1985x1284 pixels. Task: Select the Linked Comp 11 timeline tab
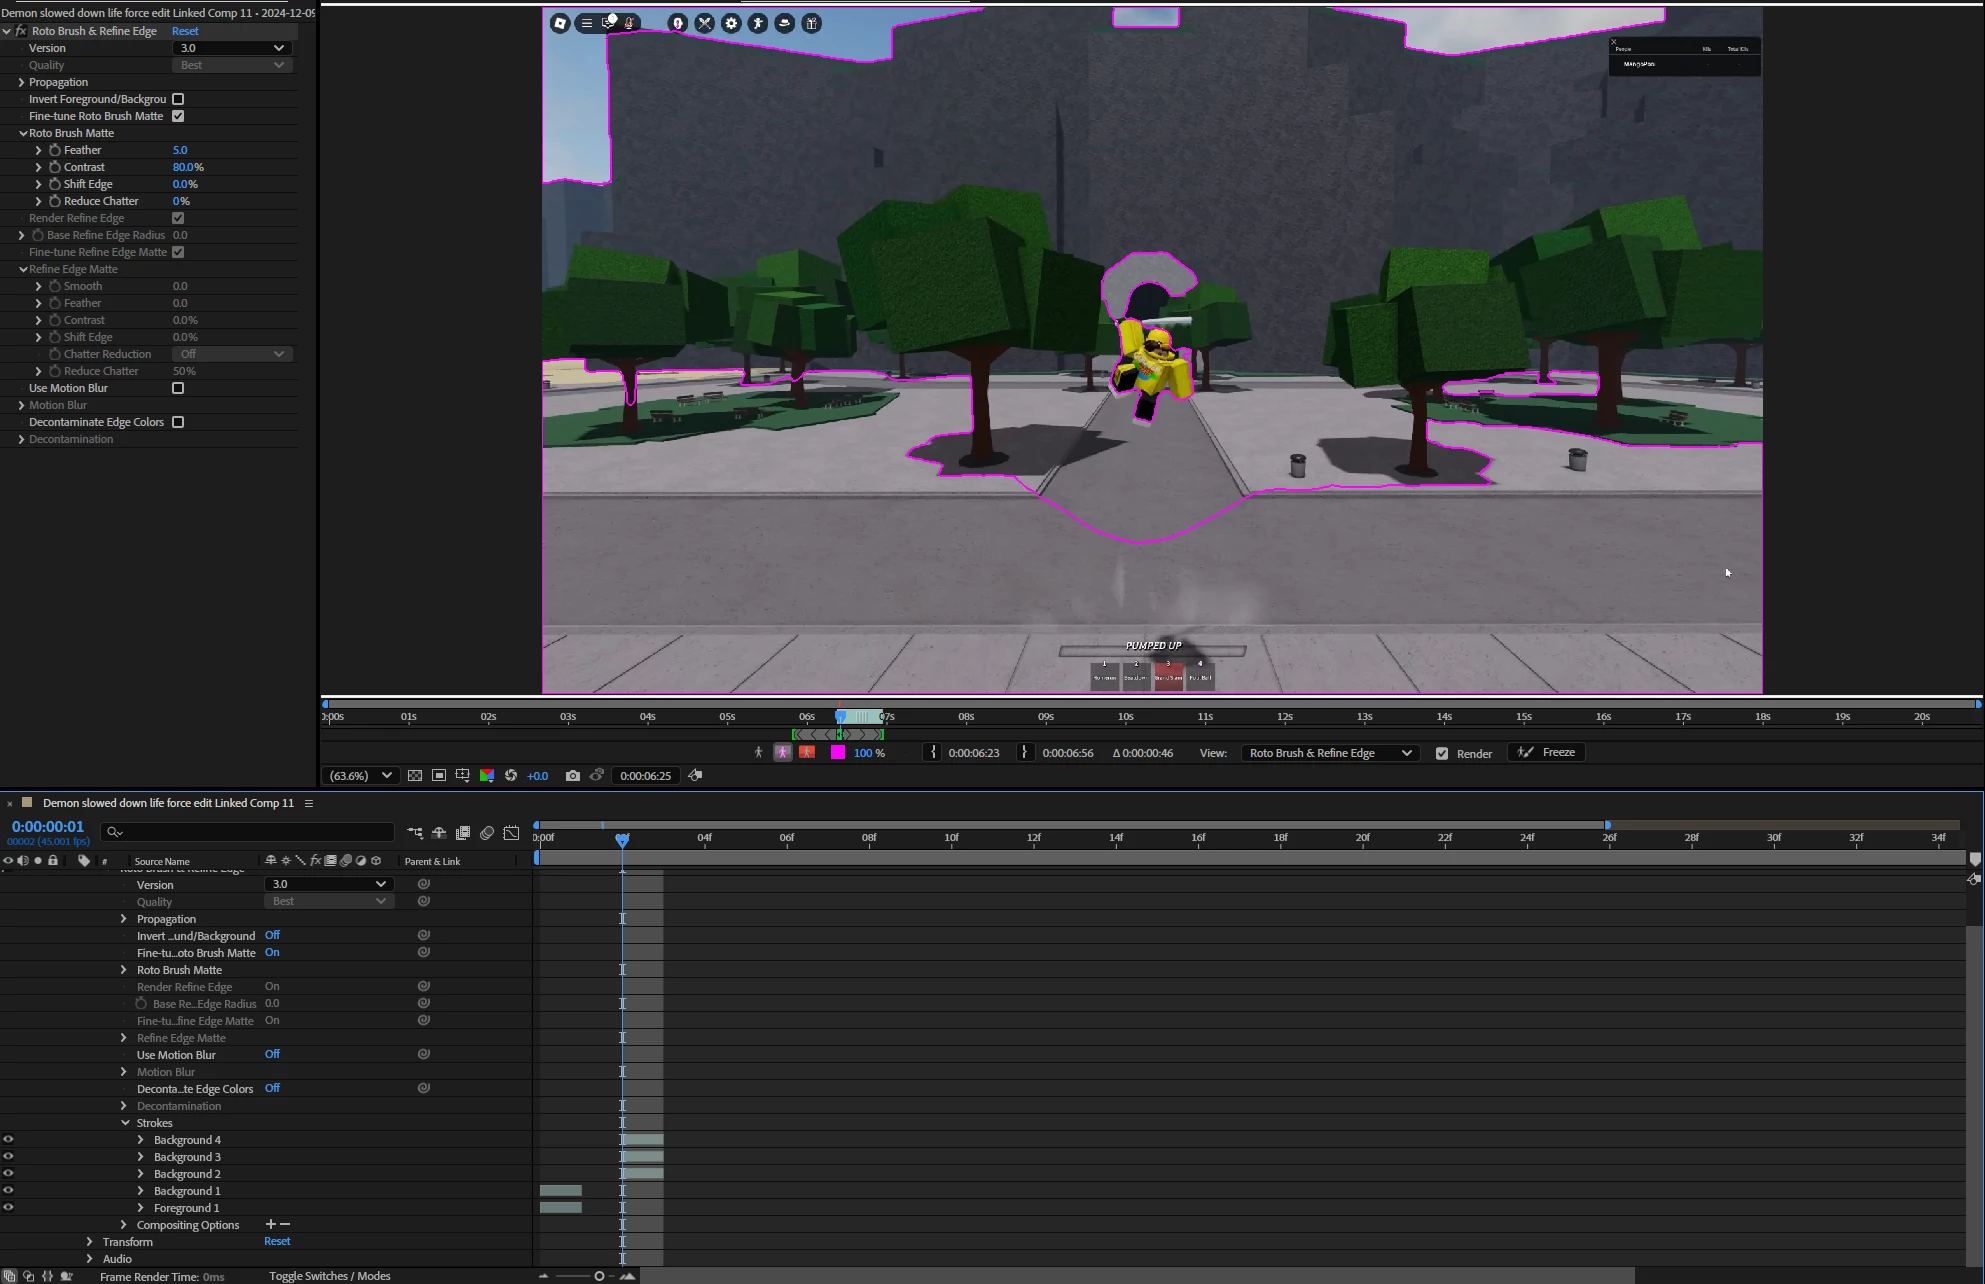coord(168,803)
